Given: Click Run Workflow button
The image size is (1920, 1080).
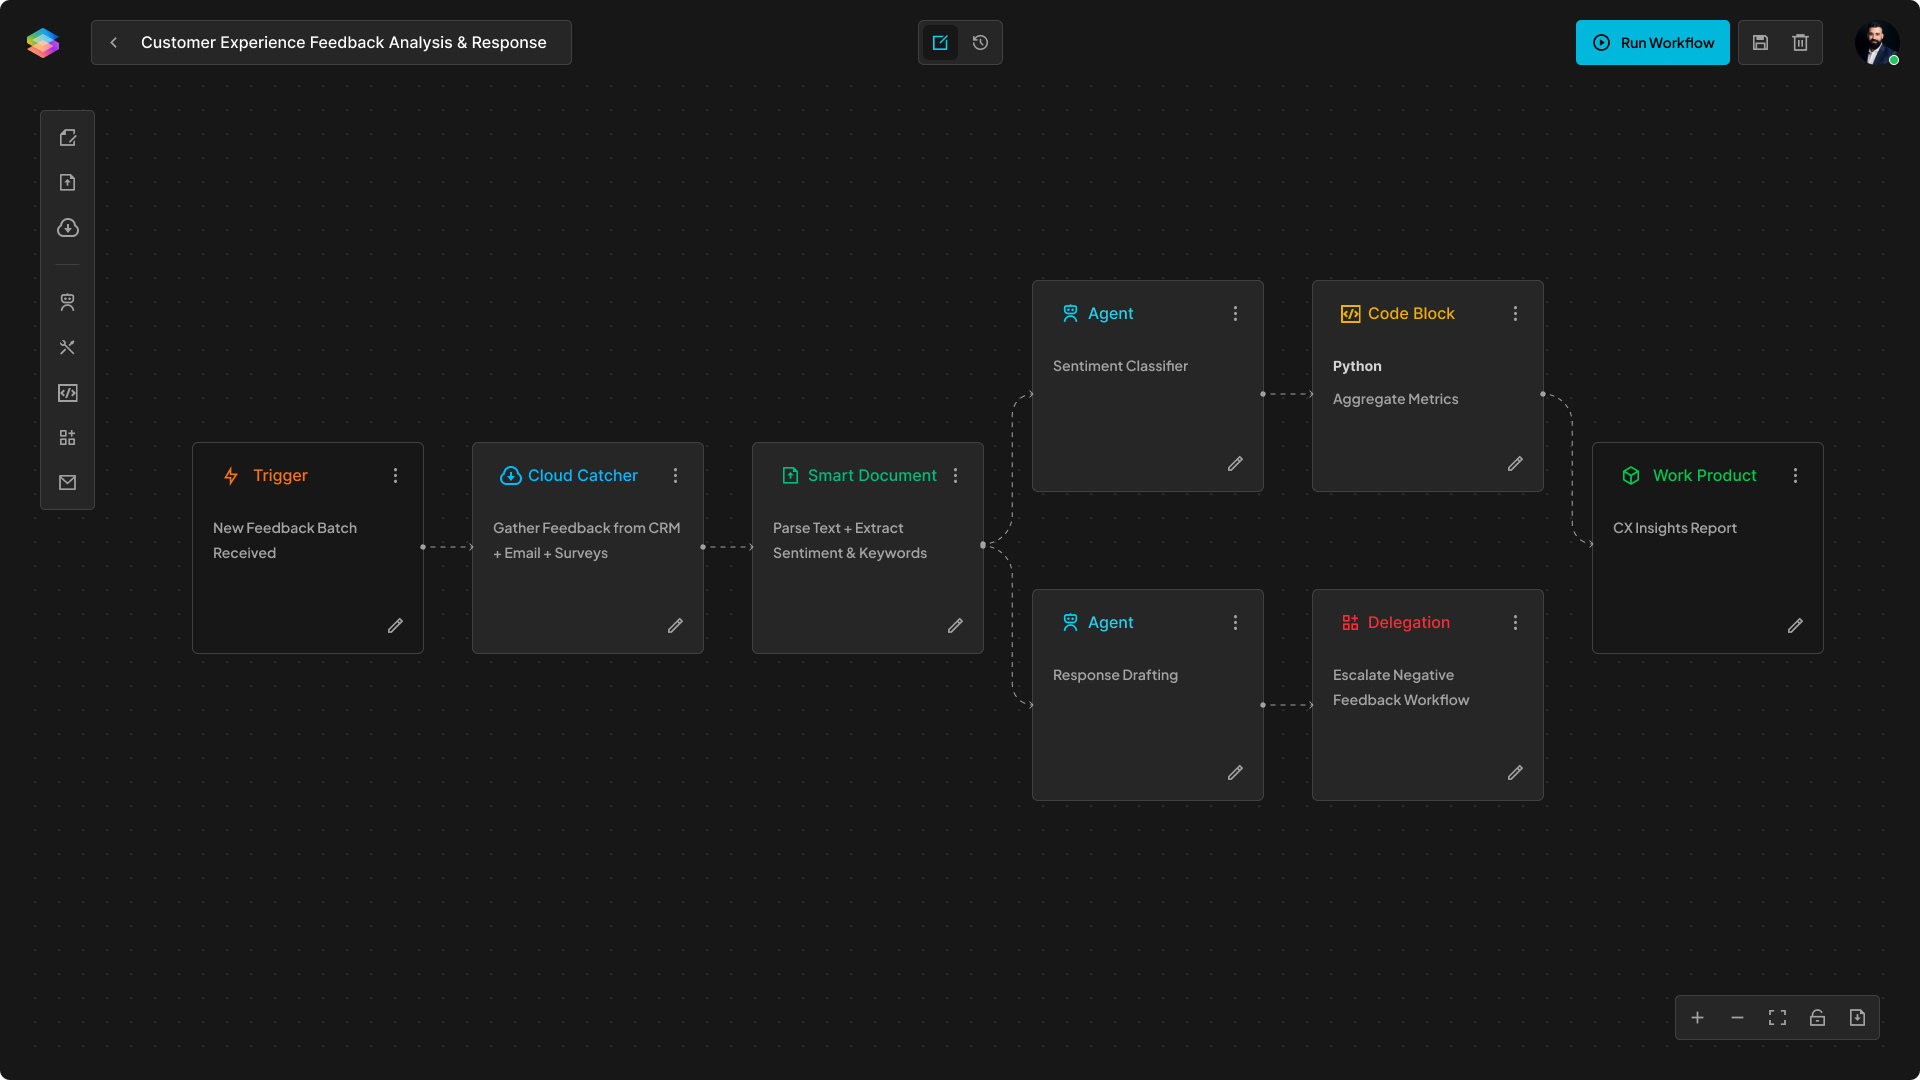Looking at the screenshot, I should [x=1652, y=43].
